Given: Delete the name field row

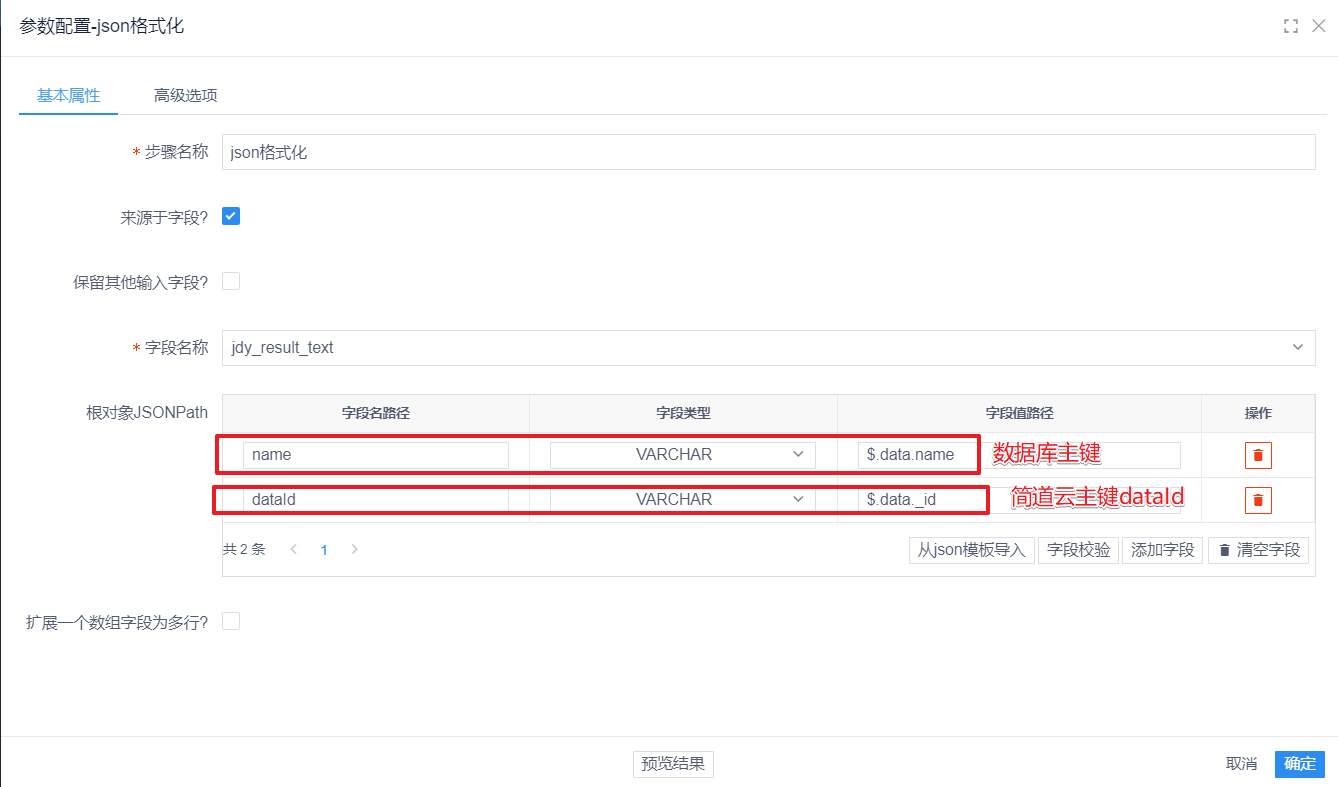Looking at the screenshot, I should point(1258,455).
